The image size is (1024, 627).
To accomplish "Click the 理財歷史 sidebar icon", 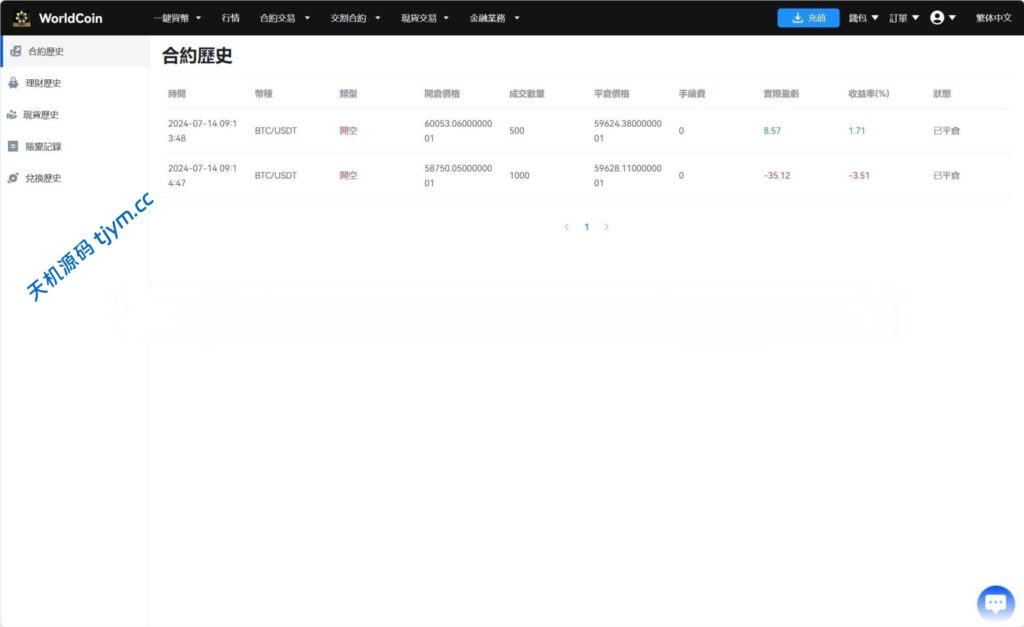I will 13,83.
